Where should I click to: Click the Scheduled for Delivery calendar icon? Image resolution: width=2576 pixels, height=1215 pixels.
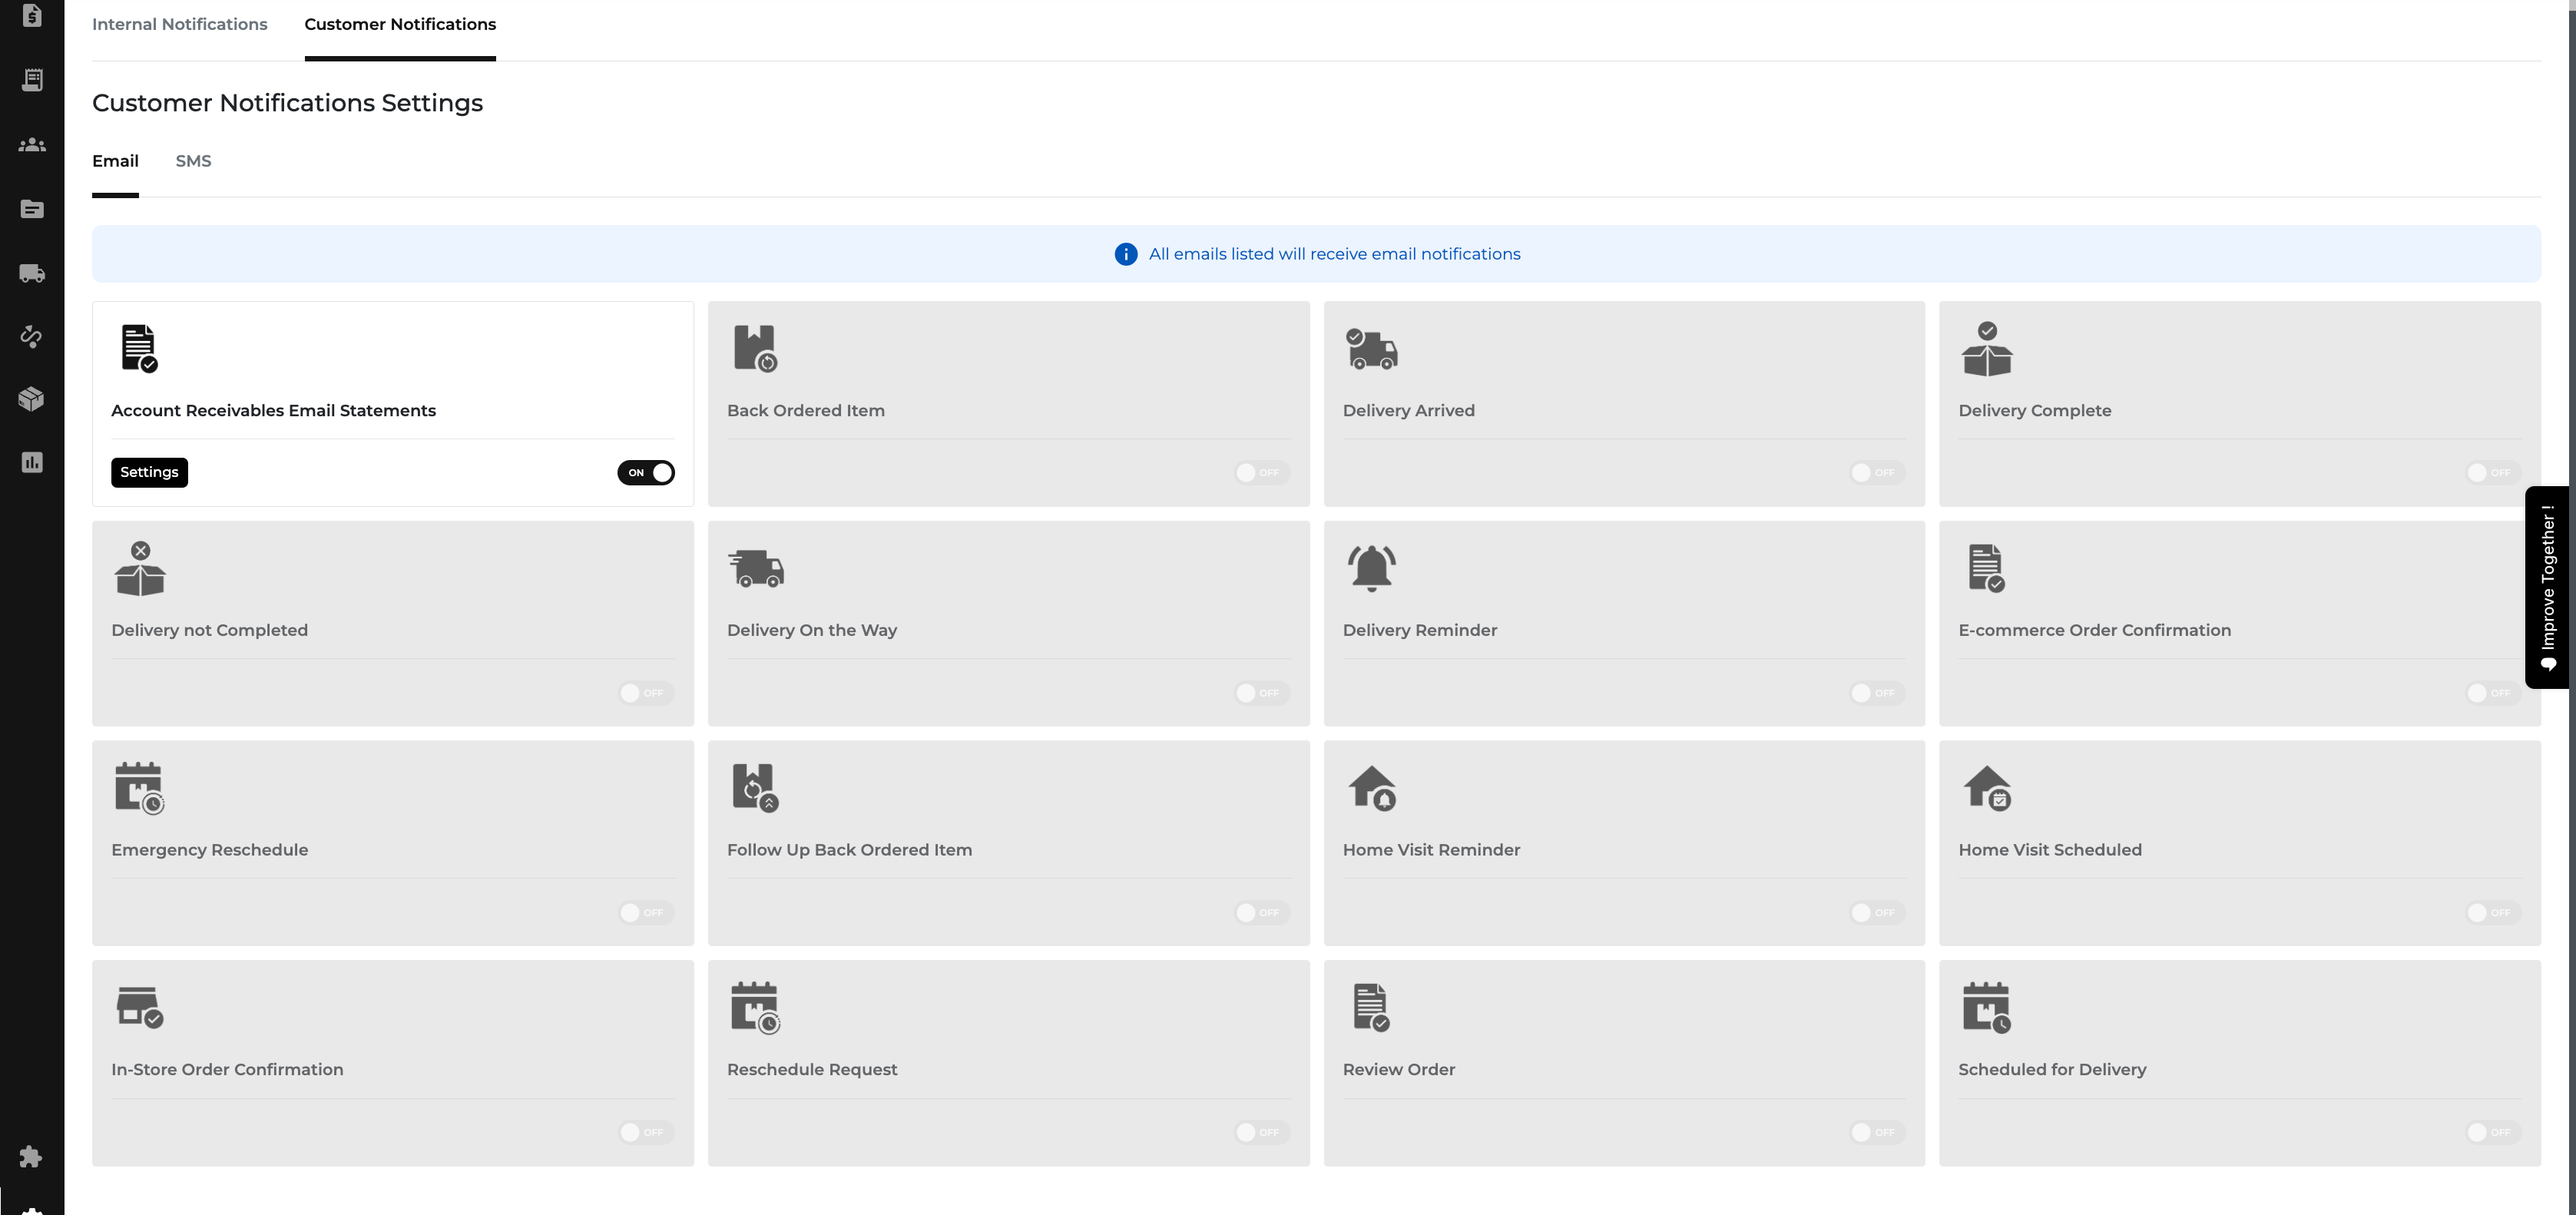[x=1986, y=1007]
